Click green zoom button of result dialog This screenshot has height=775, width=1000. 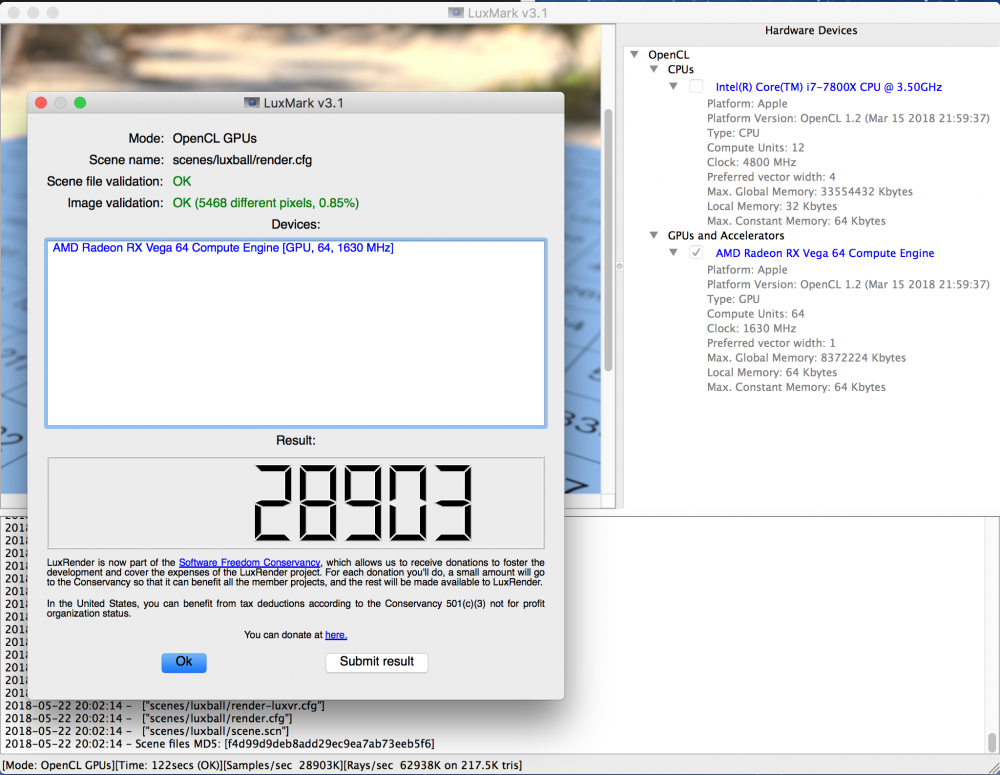(80, 103)
